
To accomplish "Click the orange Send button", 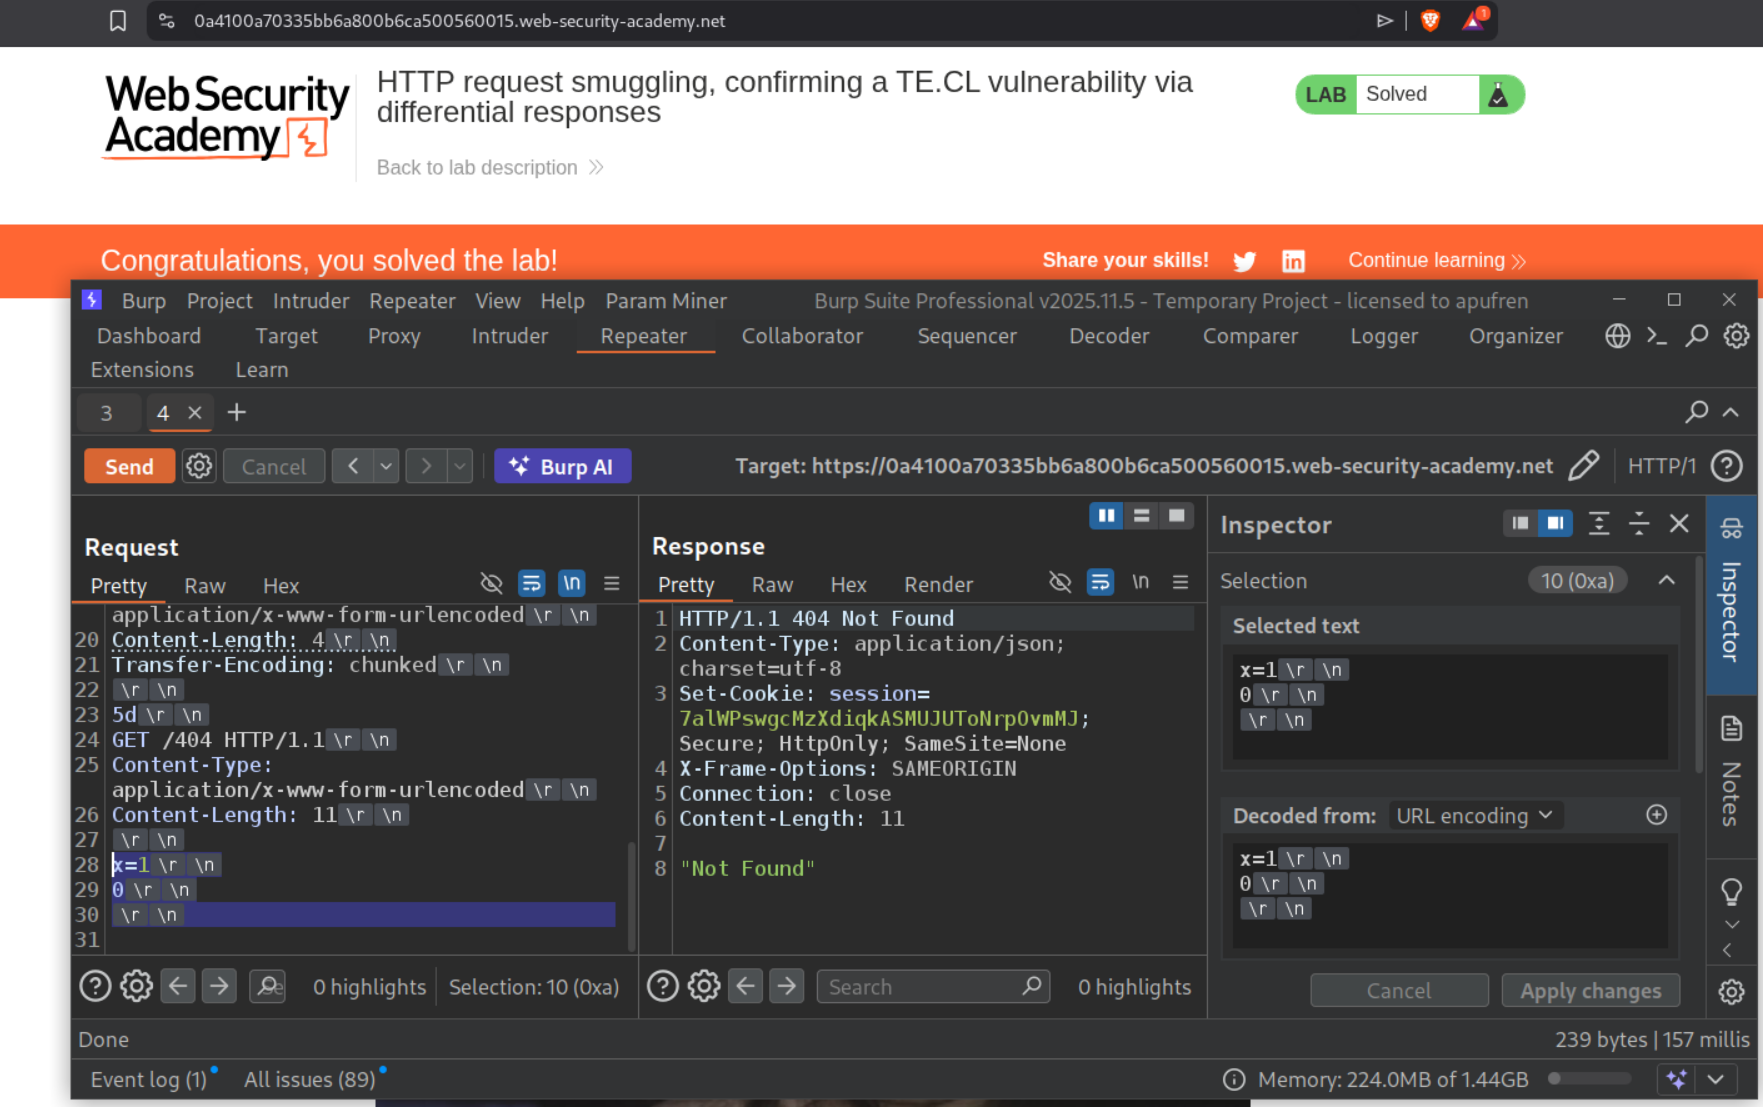I will 129,466.
